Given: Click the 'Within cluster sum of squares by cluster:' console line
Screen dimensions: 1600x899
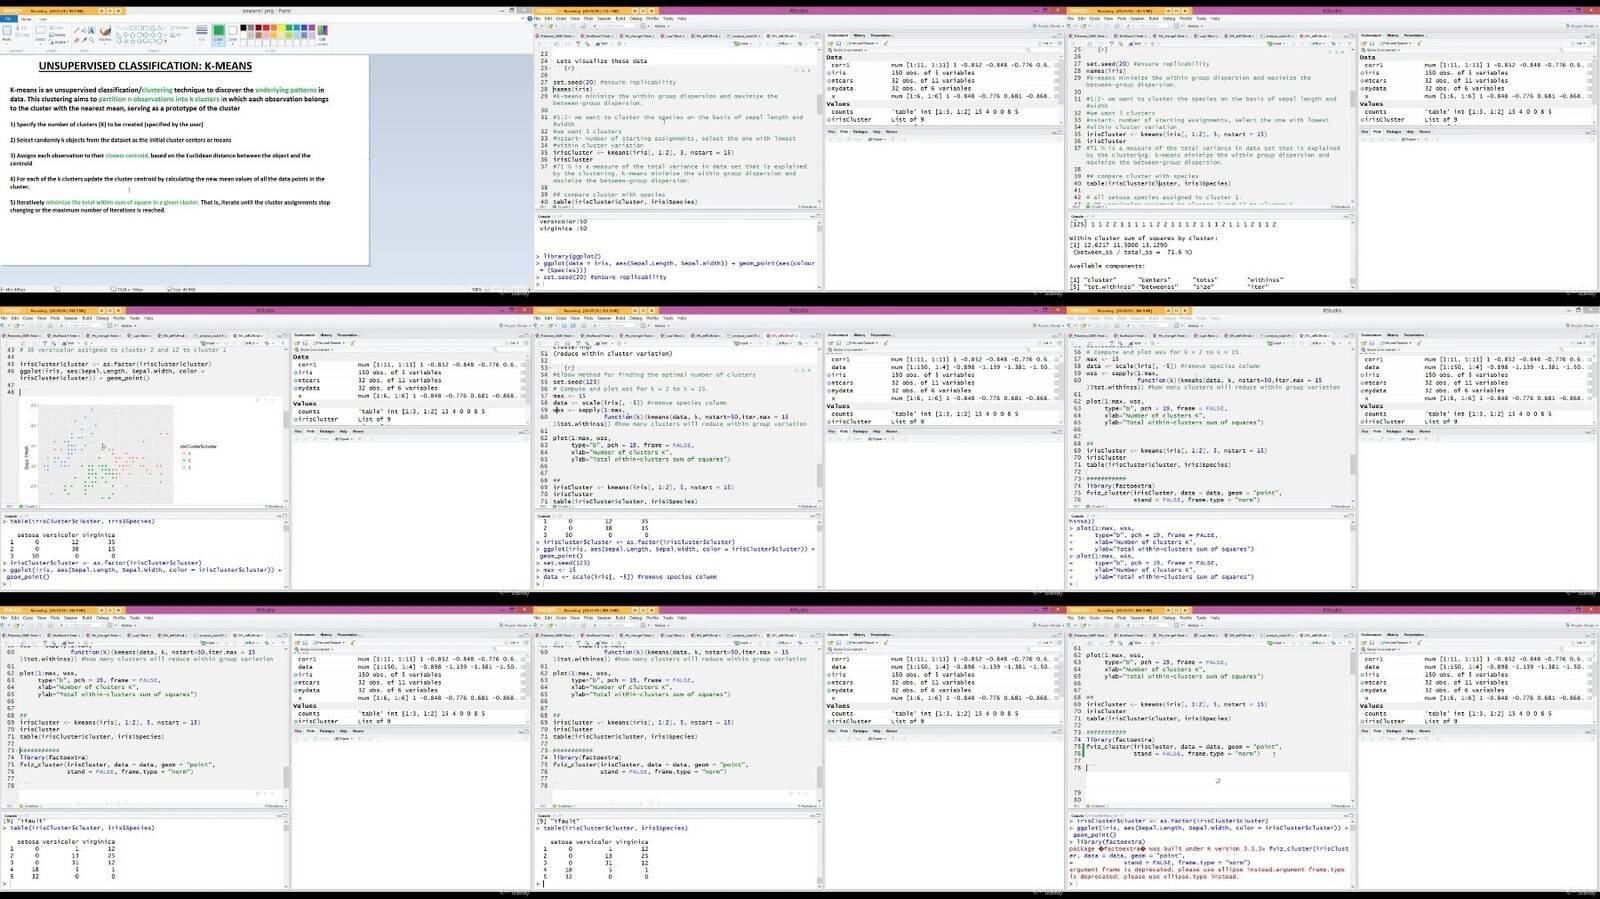Looking at the screenshot, I should pos(1143,238).
